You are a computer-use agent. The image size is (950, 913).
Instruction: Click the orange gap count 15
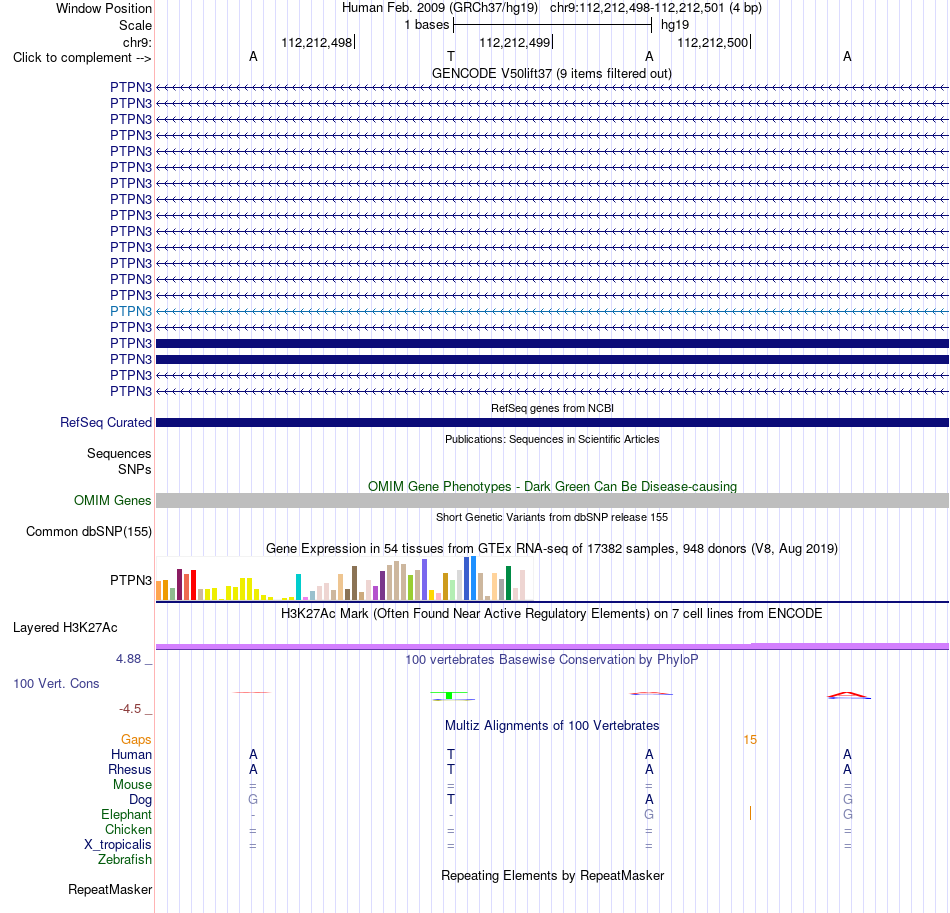[750, 740]
